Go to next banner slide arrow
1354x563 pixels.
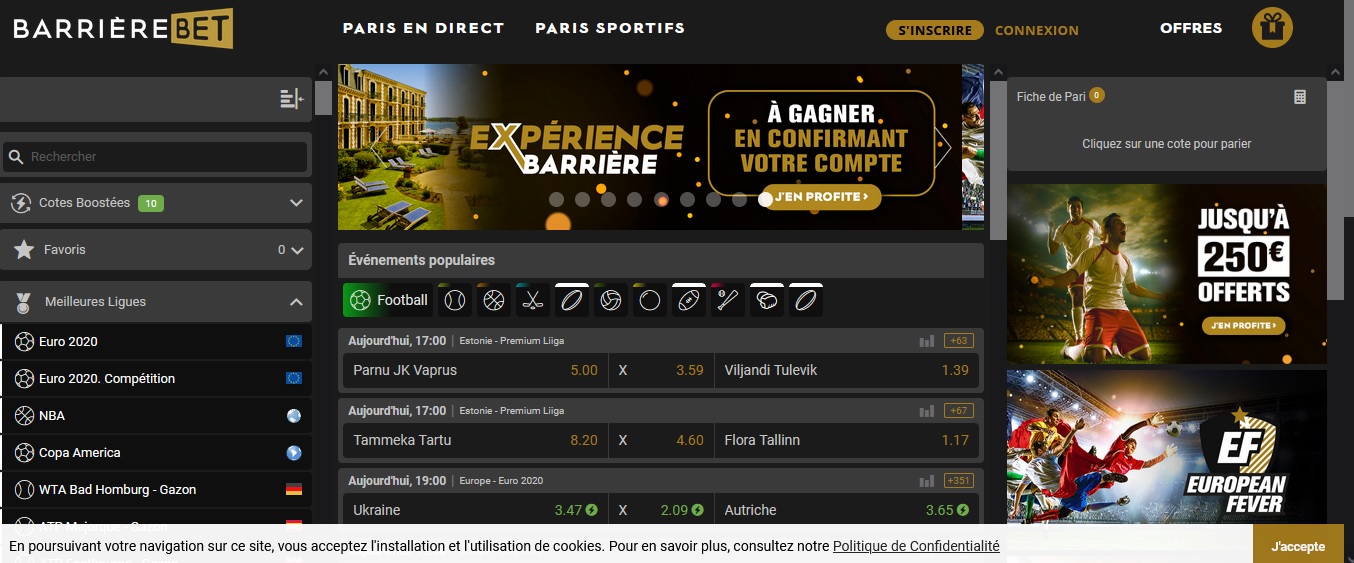point(942,148)
